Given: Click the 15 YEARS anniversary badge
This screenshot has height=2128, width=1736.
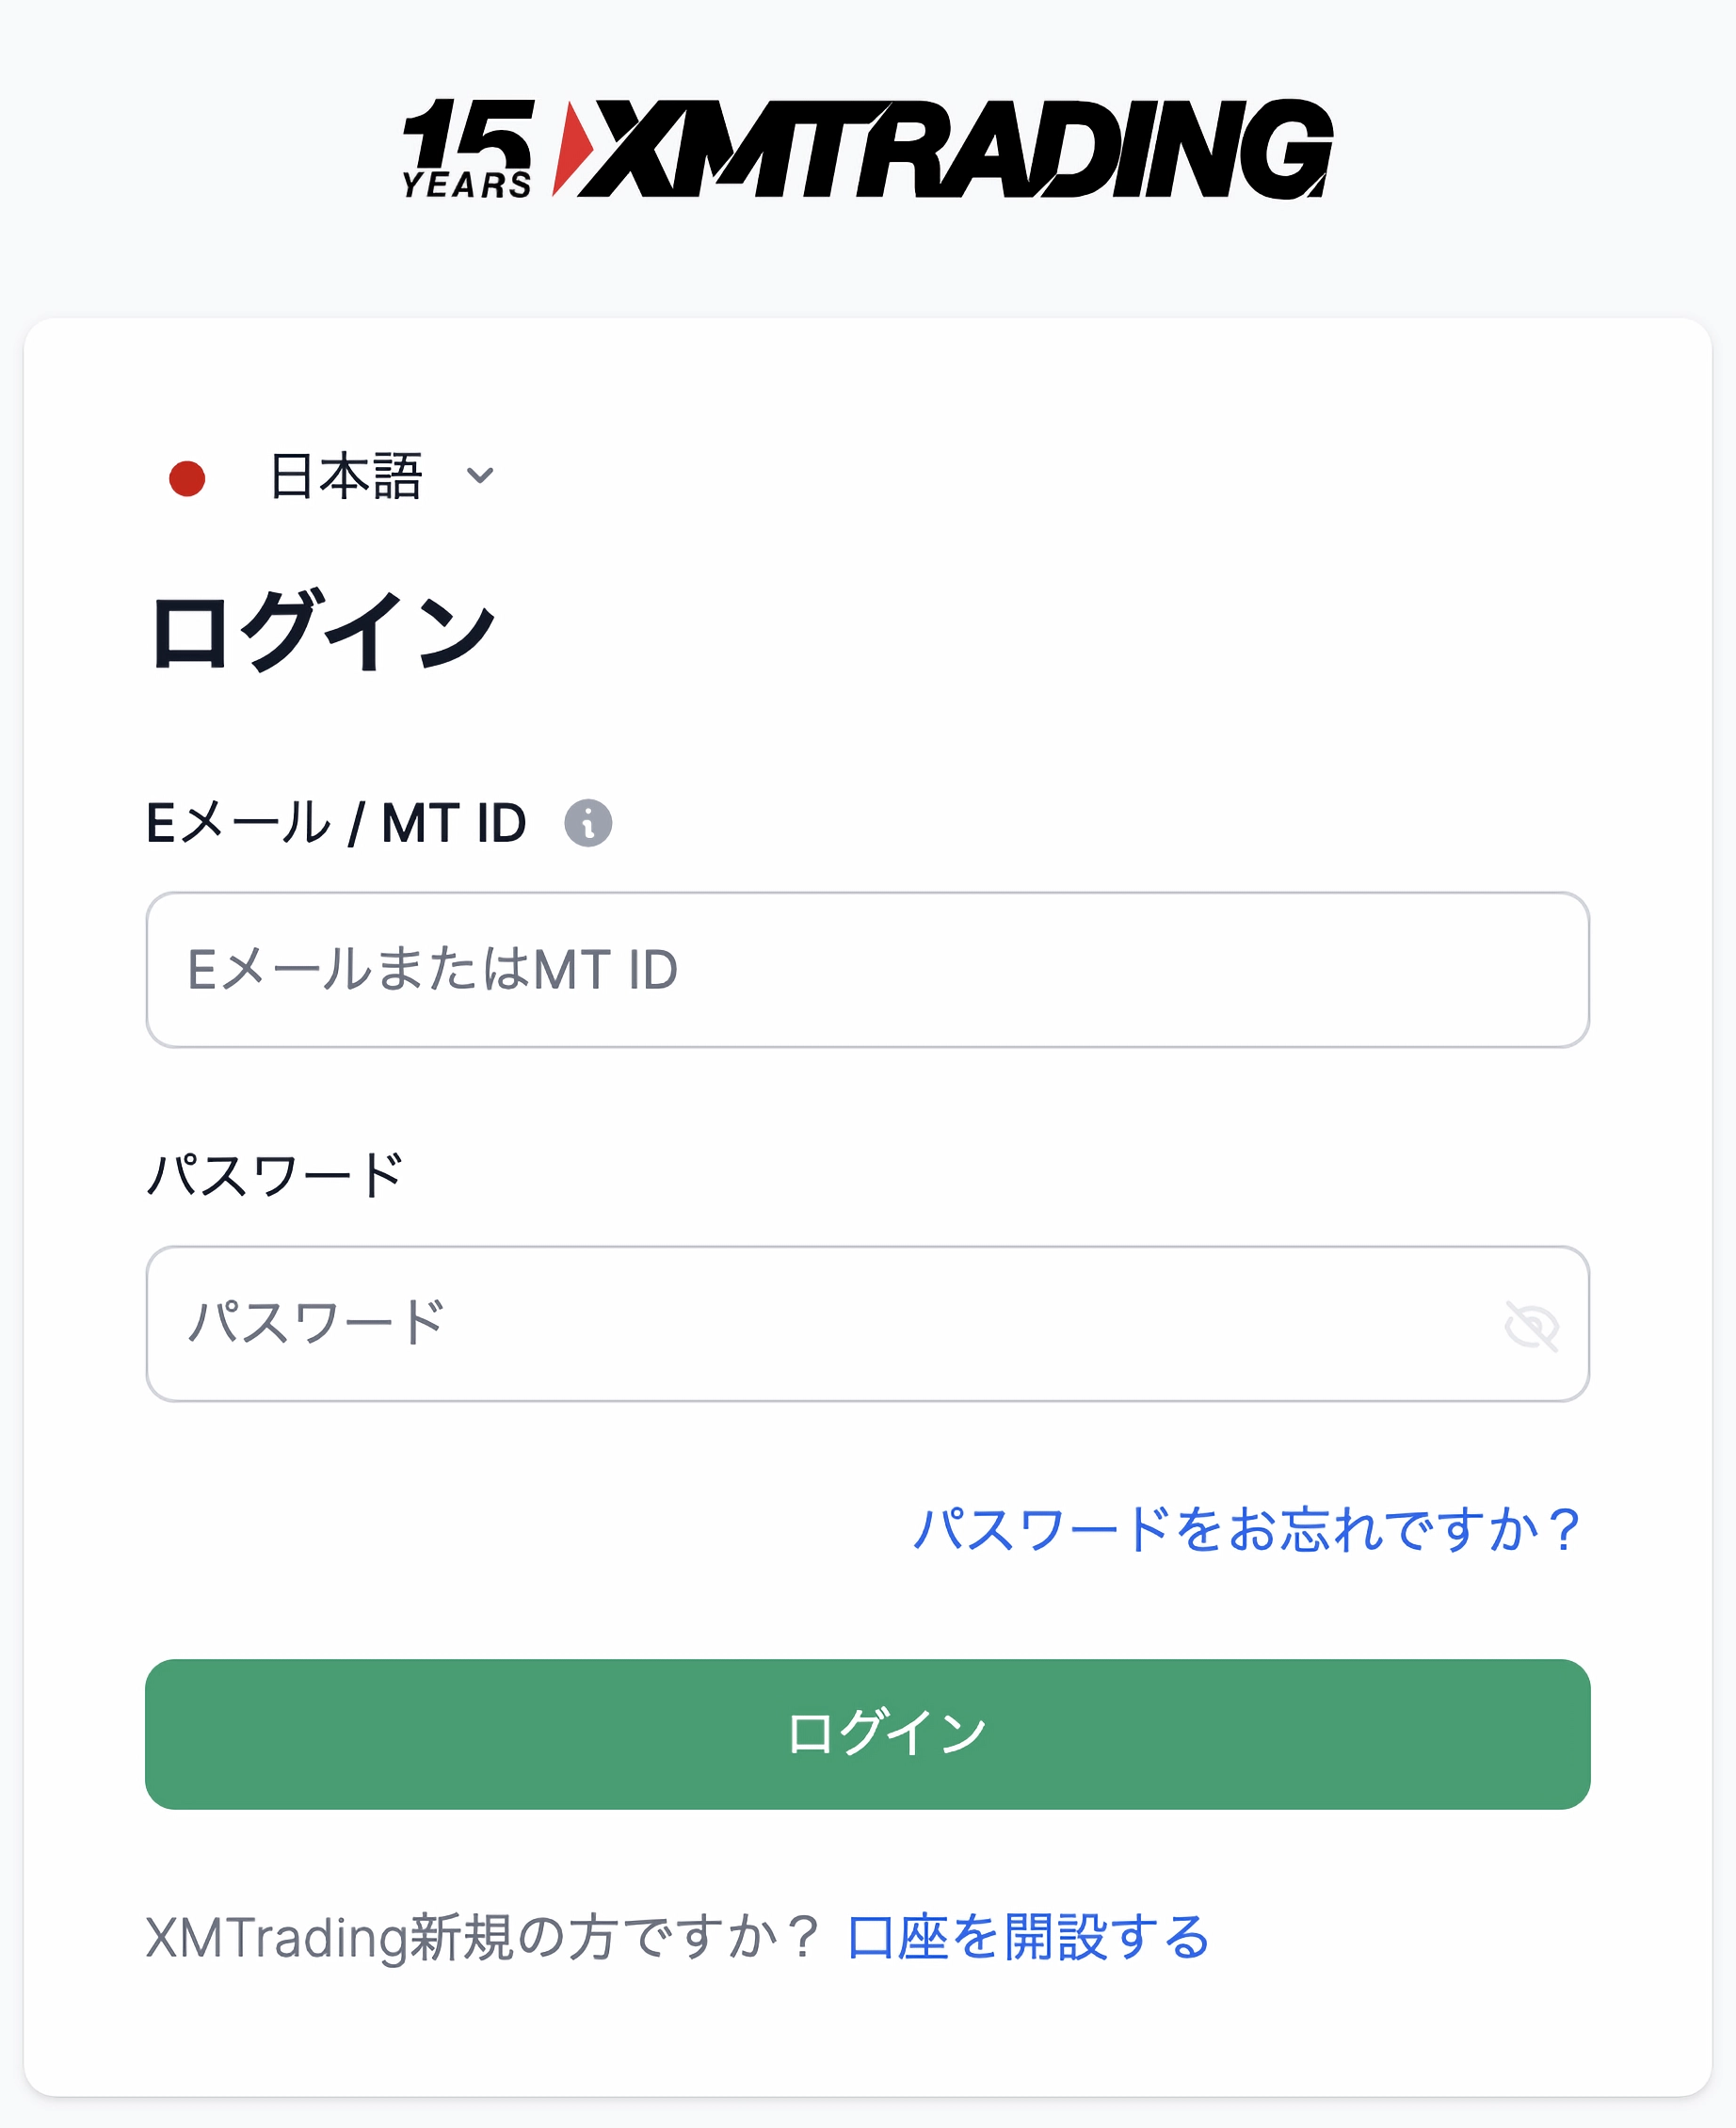Looking at the screenshot, I should pyautogui.click(x=467, y=149).
